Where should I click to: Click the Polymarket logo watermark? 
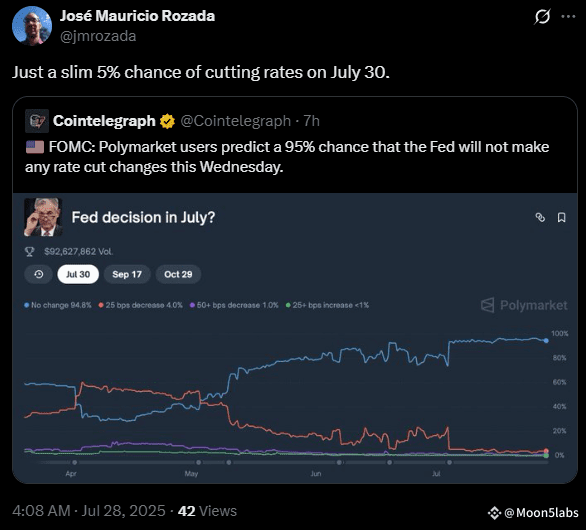pyautogui.click(x=524, y=305)
